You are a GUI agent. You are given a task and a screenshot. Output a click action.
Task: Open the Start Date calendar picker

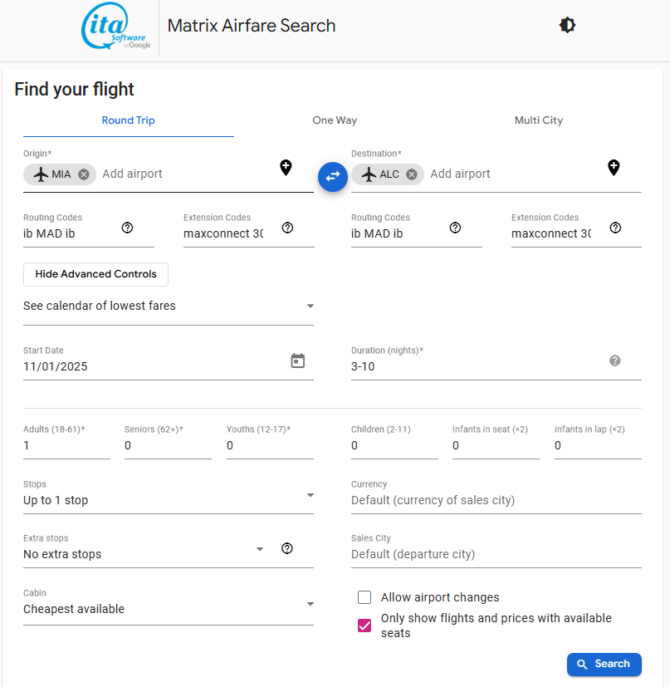[298, 361]
